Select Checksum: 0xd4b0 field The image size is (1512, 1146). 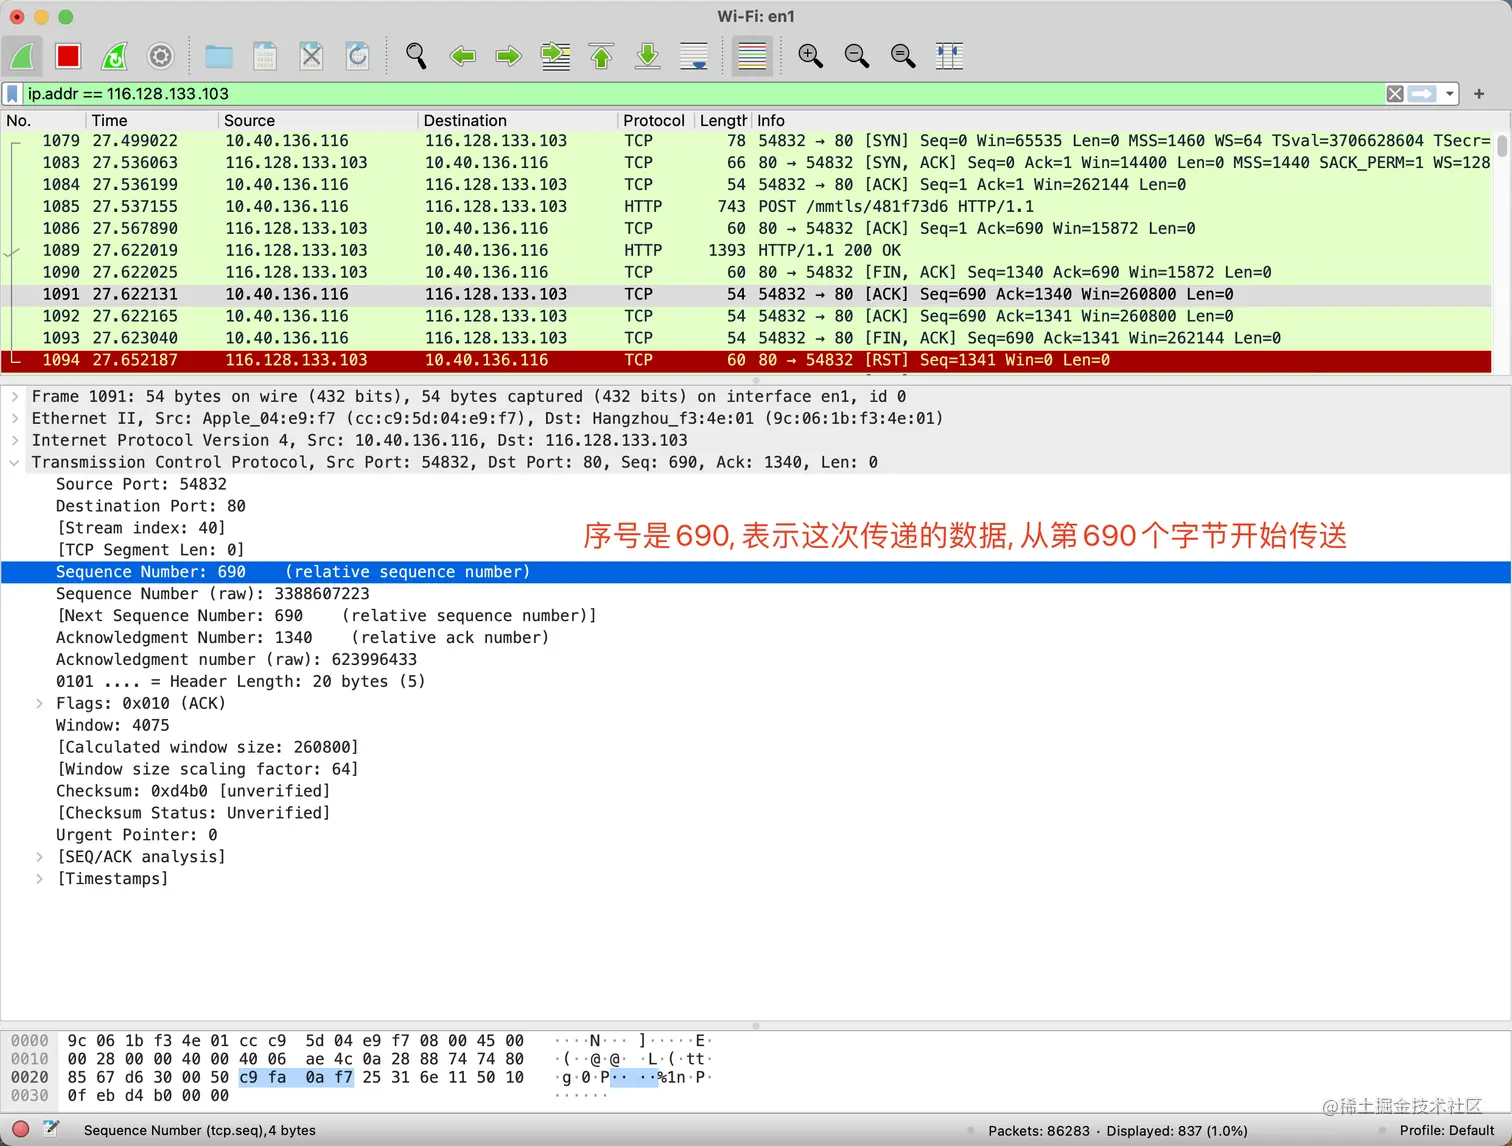(x=192, y=791)
